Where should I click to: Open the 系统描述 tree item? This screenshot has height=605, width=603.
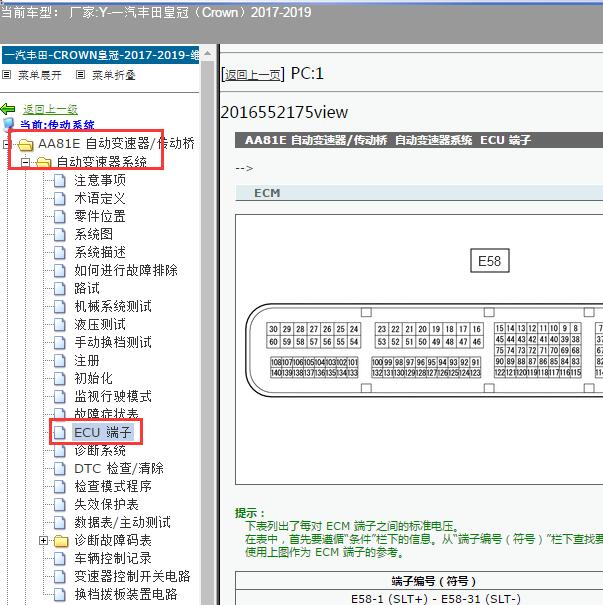[100, 252]
